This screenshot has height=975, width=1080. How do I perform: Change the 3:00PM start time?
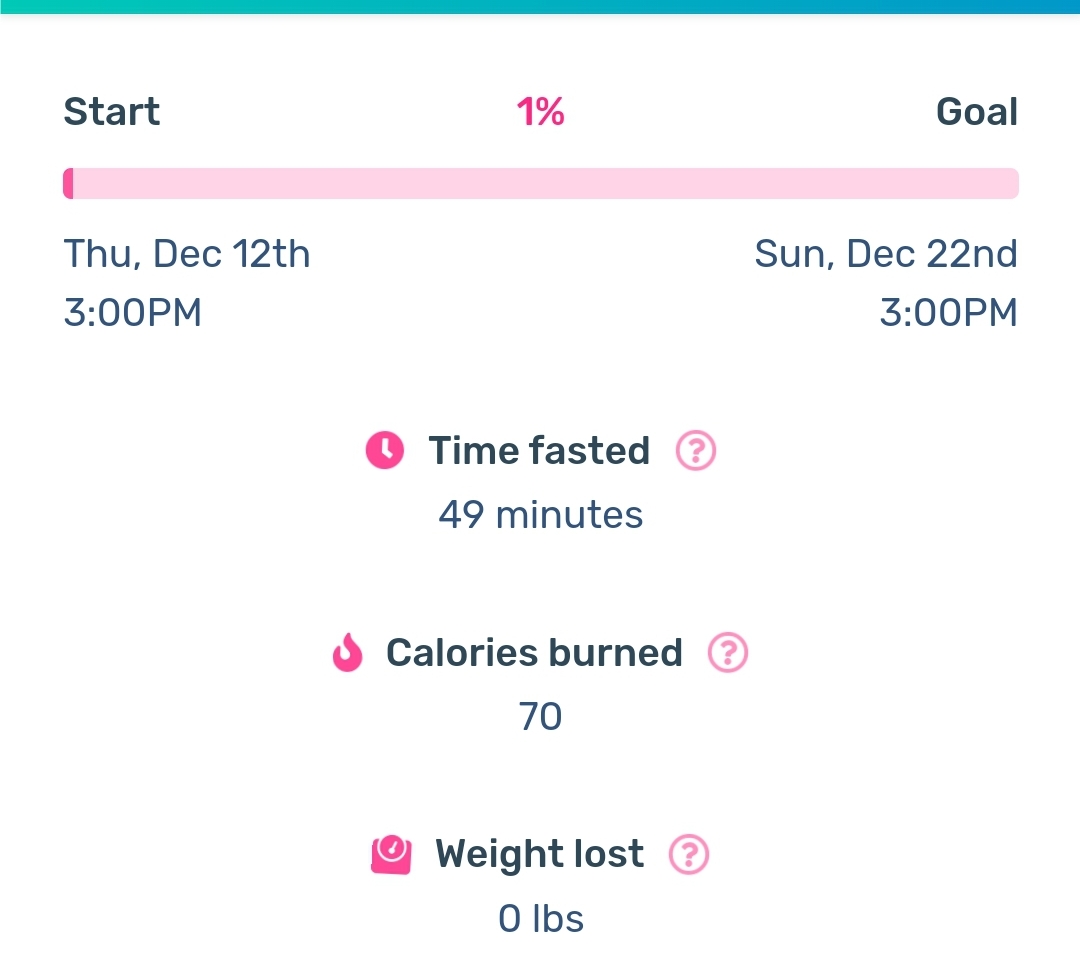[x=133, y=313]
